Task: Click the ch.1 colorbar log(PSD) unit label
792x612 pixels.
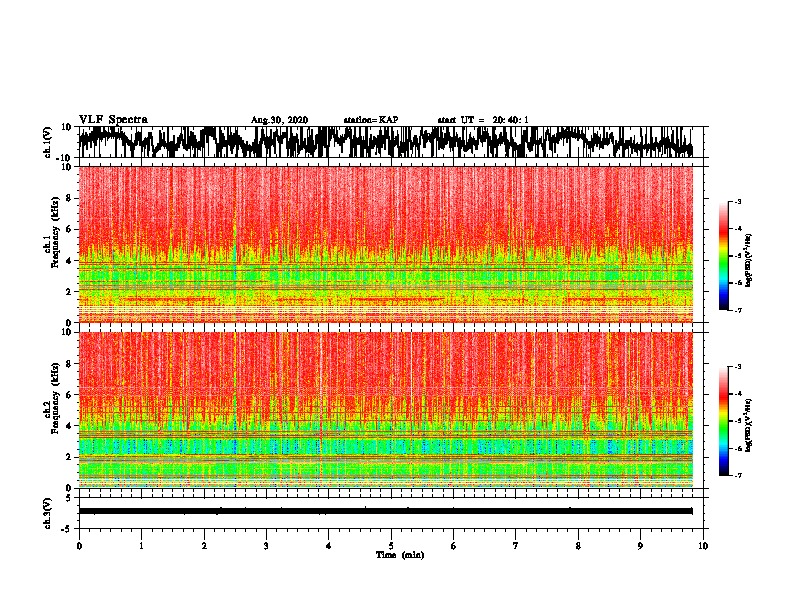Action: tap(749, 261)
